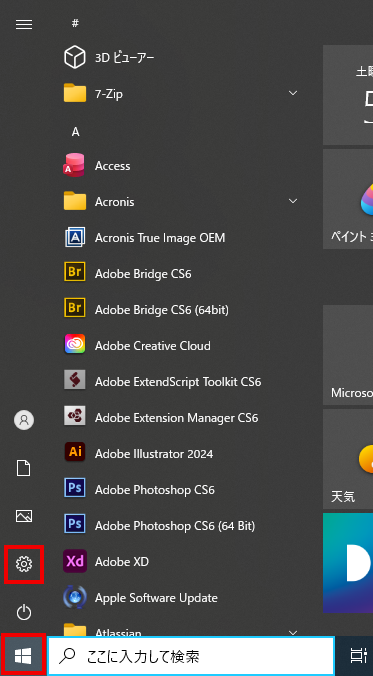Select the Adobe Illustrator 2024 label

click(154, 454)
